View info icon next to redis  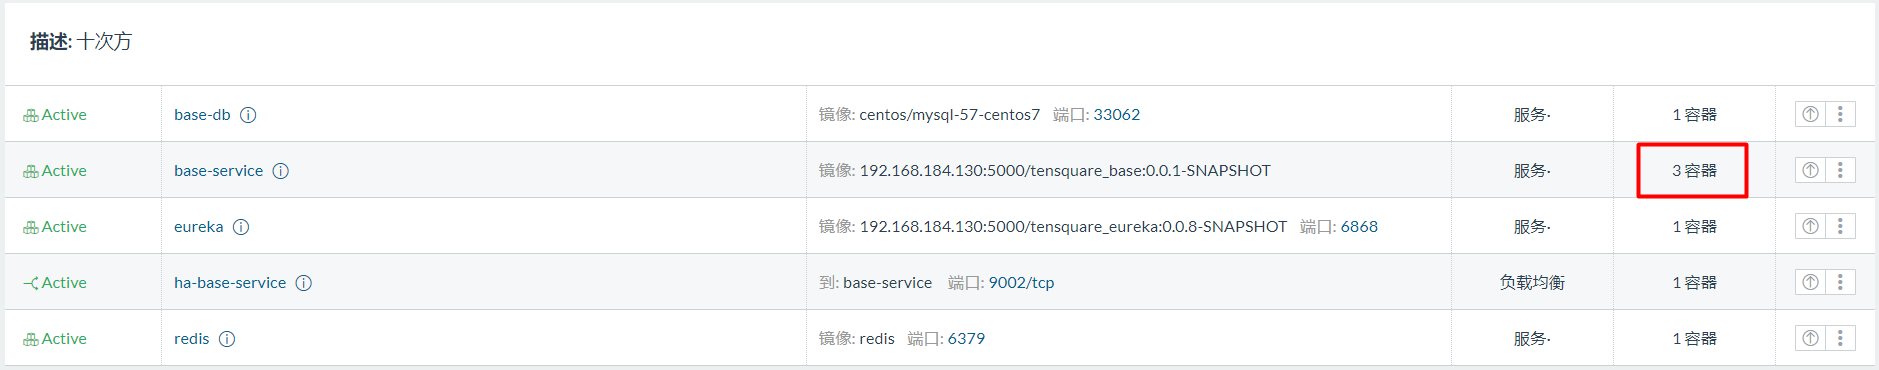click(x=227, y=339)
